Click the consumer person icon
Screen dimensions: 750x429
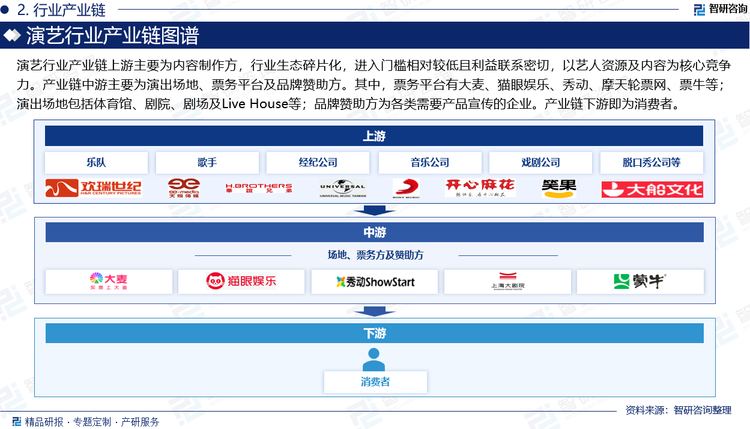click(x=374, y=359)
